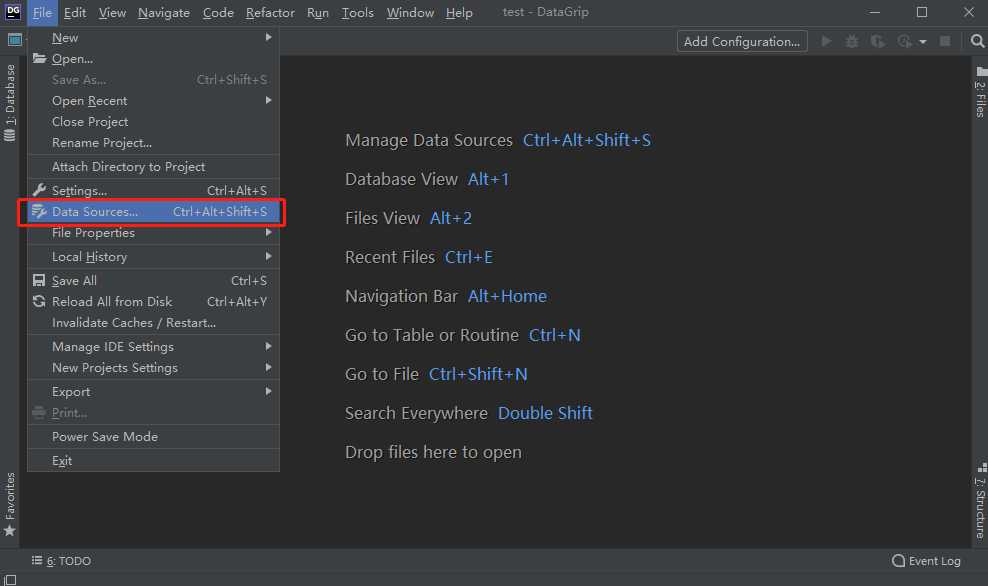Click Save All menu entry
Screen dimensions: 988x586
pyautogui.click(x=153, y=280)
